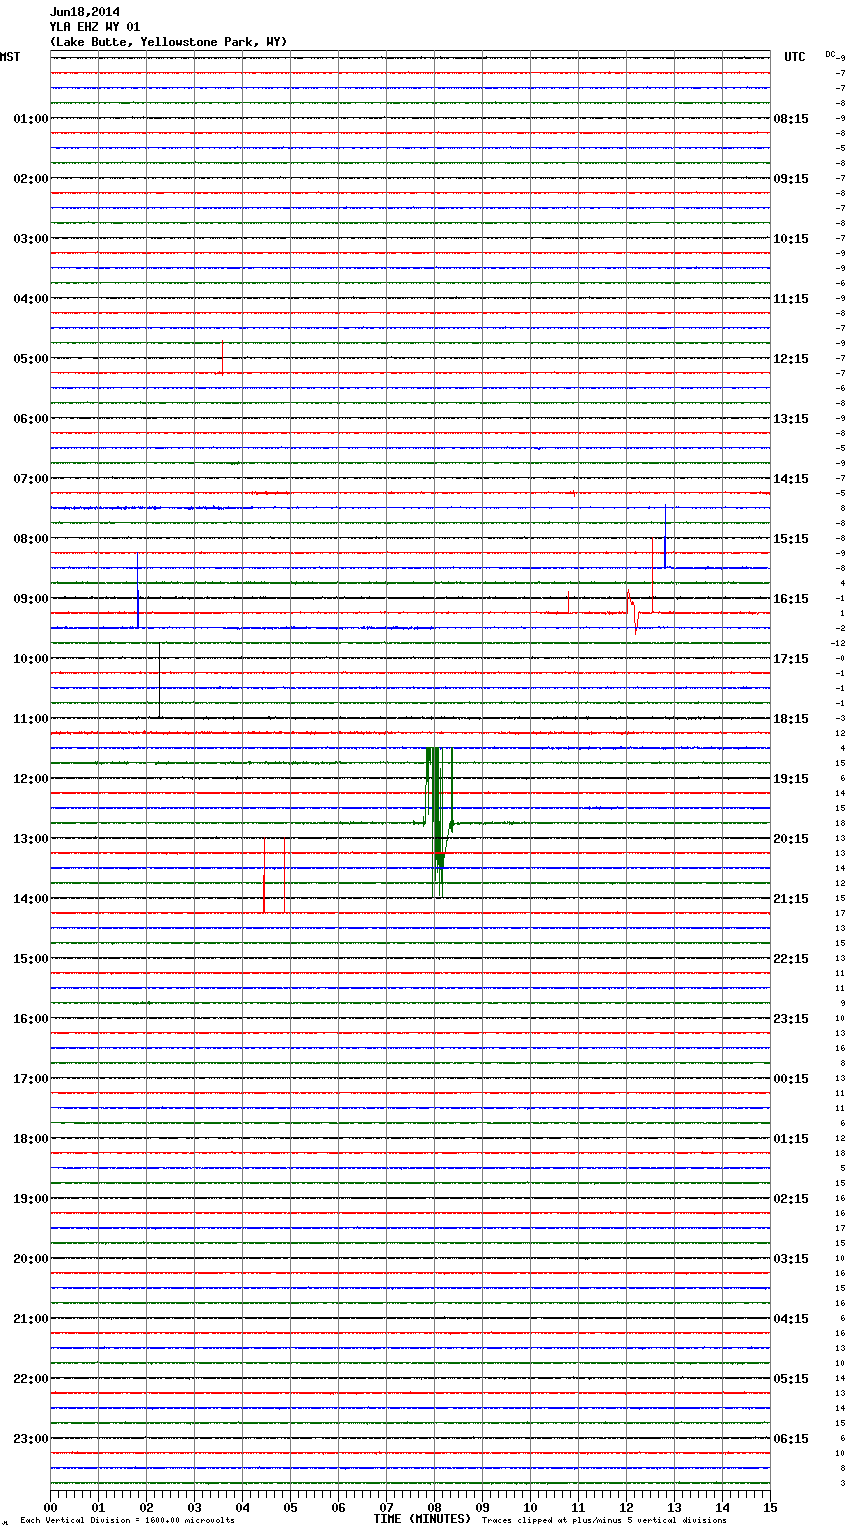This screenshot has height=1534, width=850.
Task: Click the tall black spike above the 11:00 trace
Action: click(159, 680)
